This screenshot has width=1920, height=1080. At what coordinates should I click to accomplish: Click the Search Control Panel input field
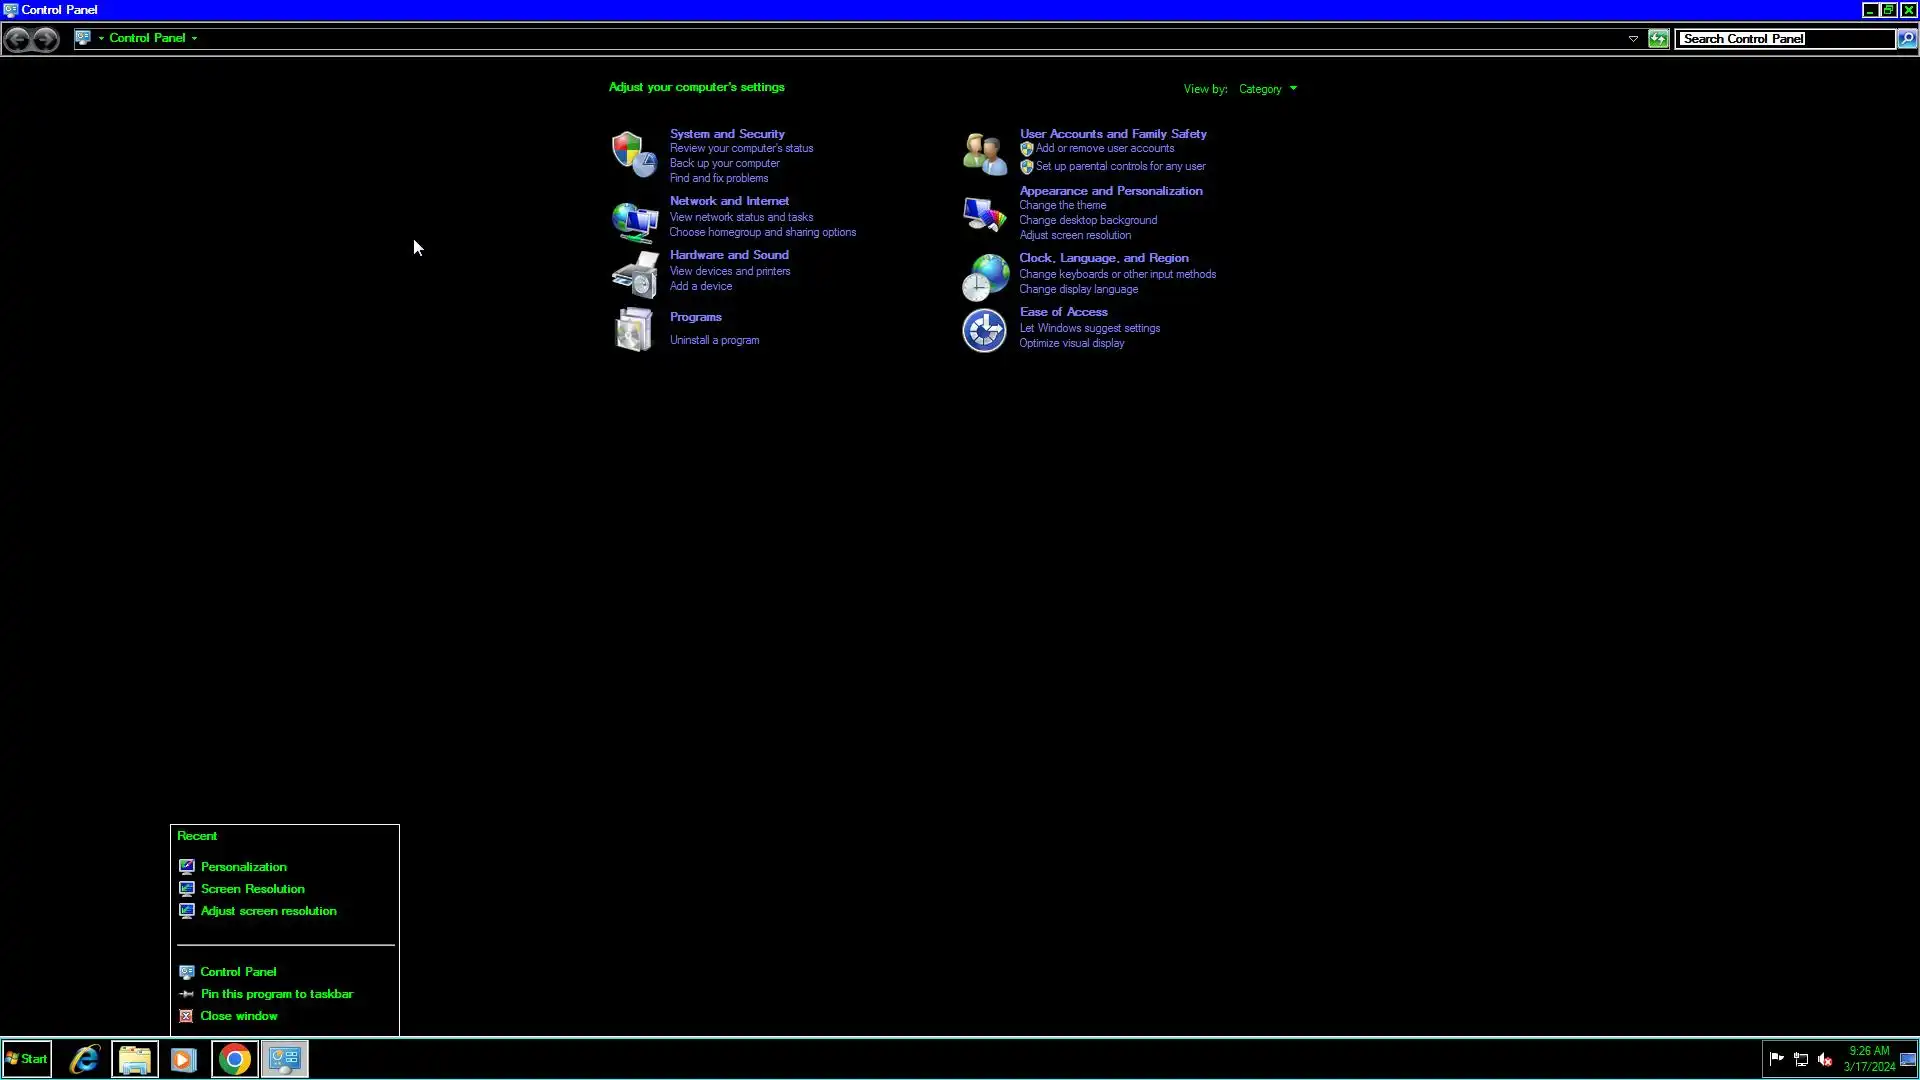1784,39
